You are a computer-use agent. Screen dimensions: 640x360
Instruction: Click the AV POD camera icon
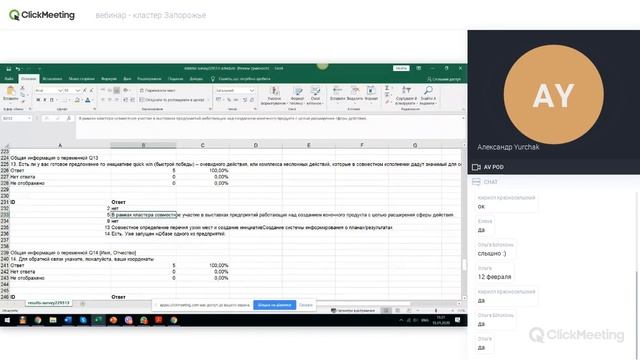coord(476,167)
